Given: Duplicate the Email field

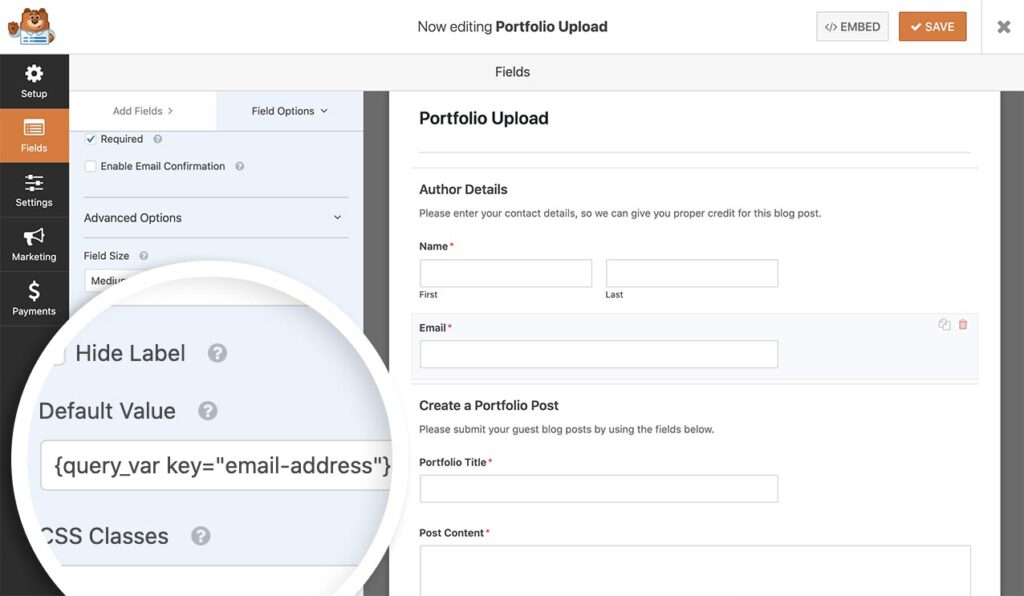Looking at the screenshot, I should pyautogui.click(x=944, y=324).
